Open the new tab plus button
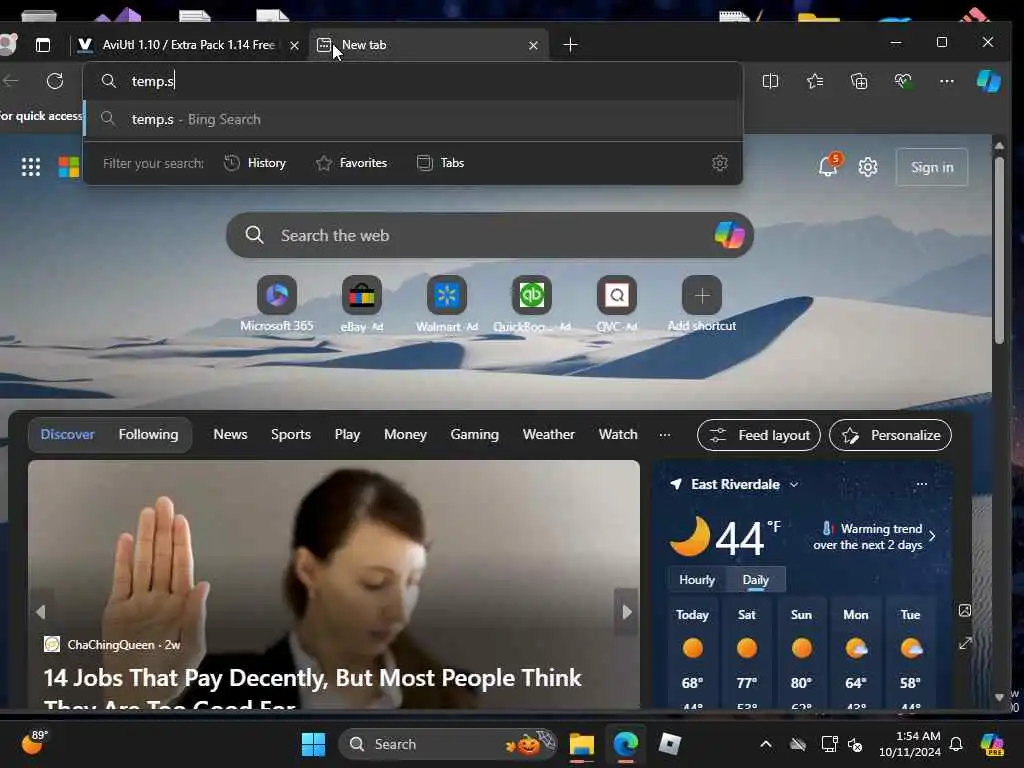1024x768 pixels. [570, 45]
